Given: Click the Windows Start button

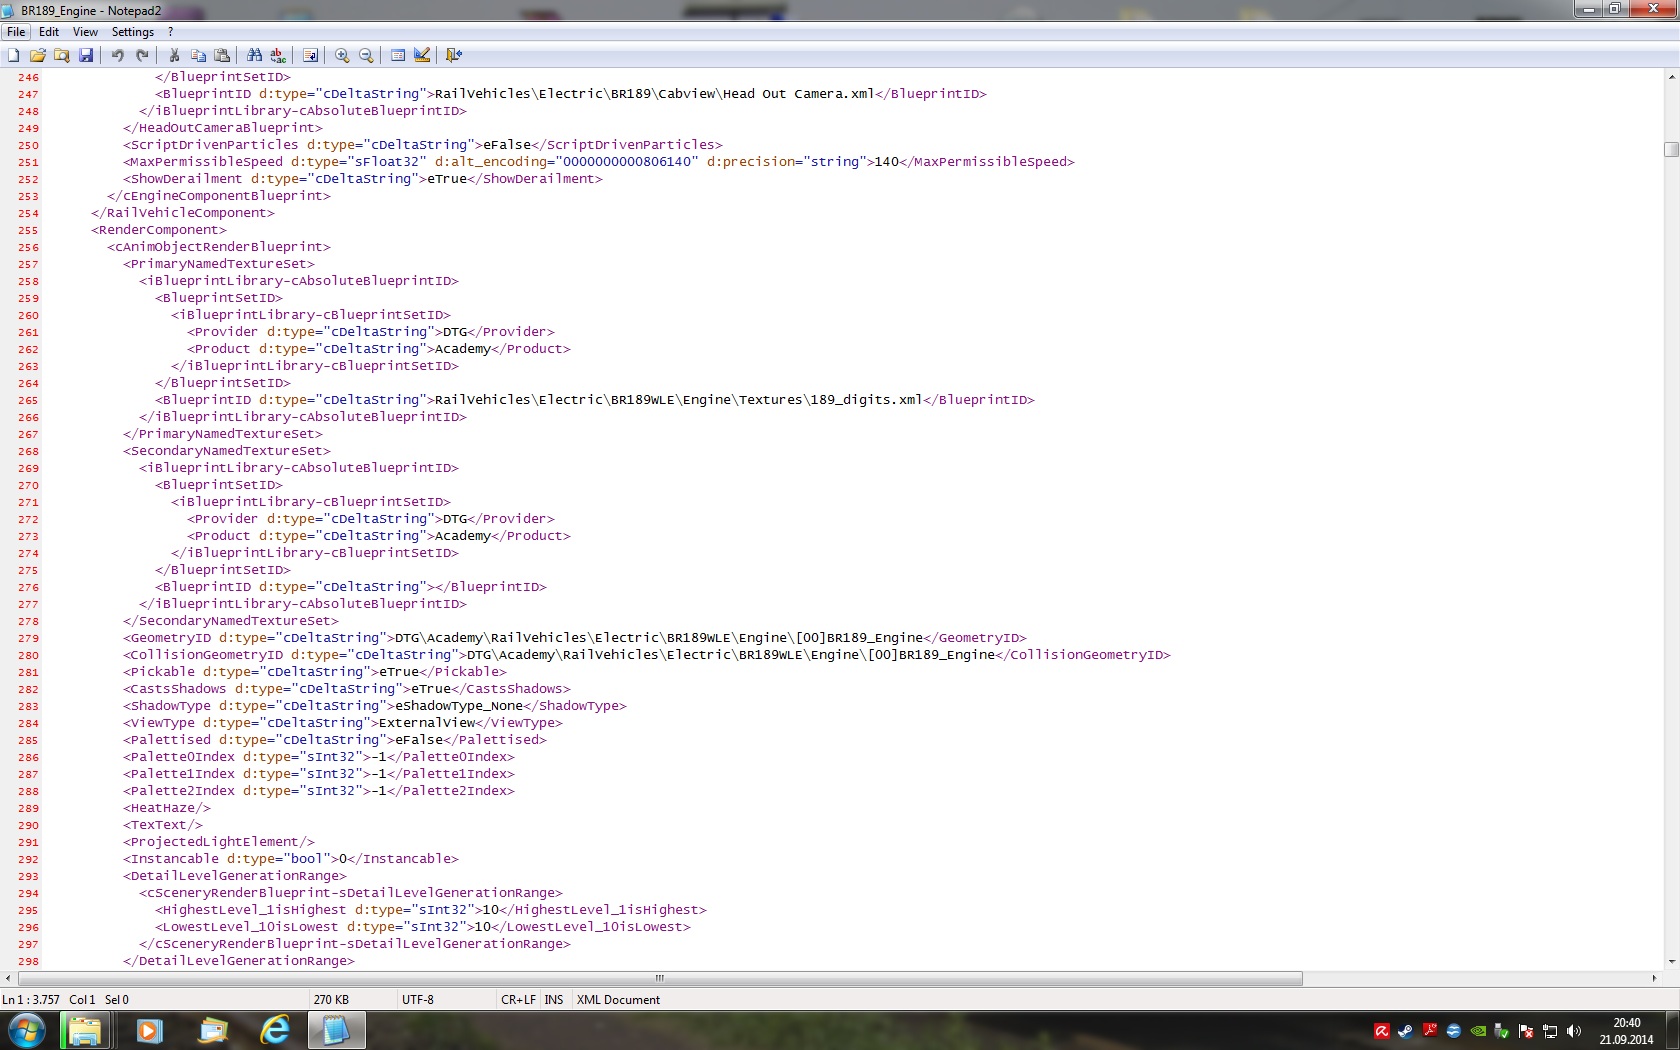Looking at the screenshot, I should point(27,1030).
